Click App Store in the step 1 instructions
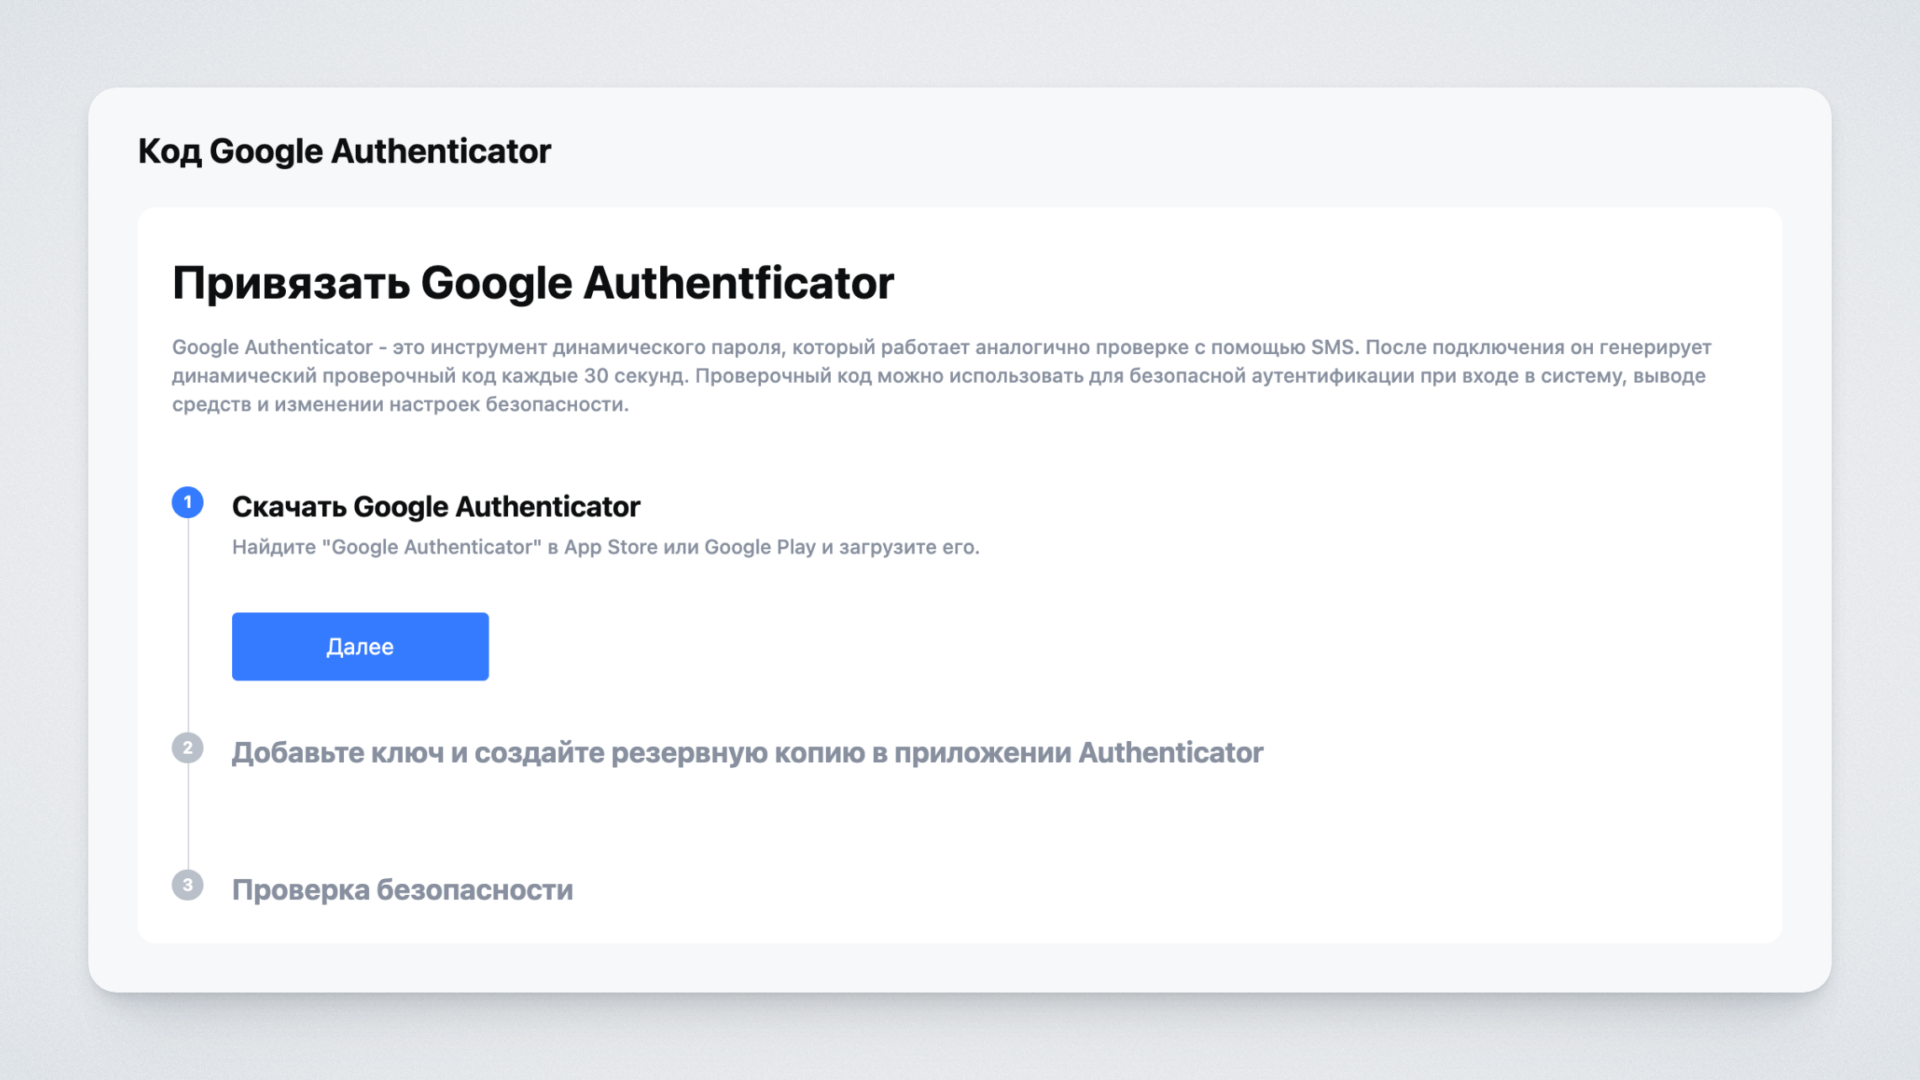The image size is (1920, 1080). (610, 547)
